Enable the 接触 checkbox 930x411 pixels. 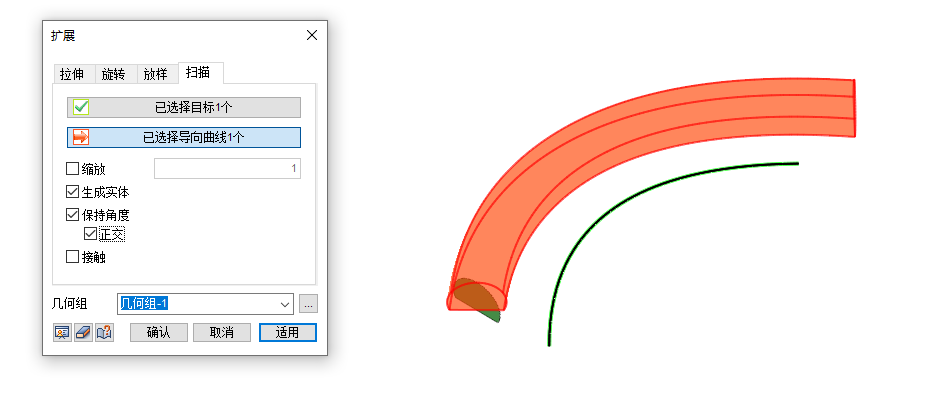tap(72, 257)
